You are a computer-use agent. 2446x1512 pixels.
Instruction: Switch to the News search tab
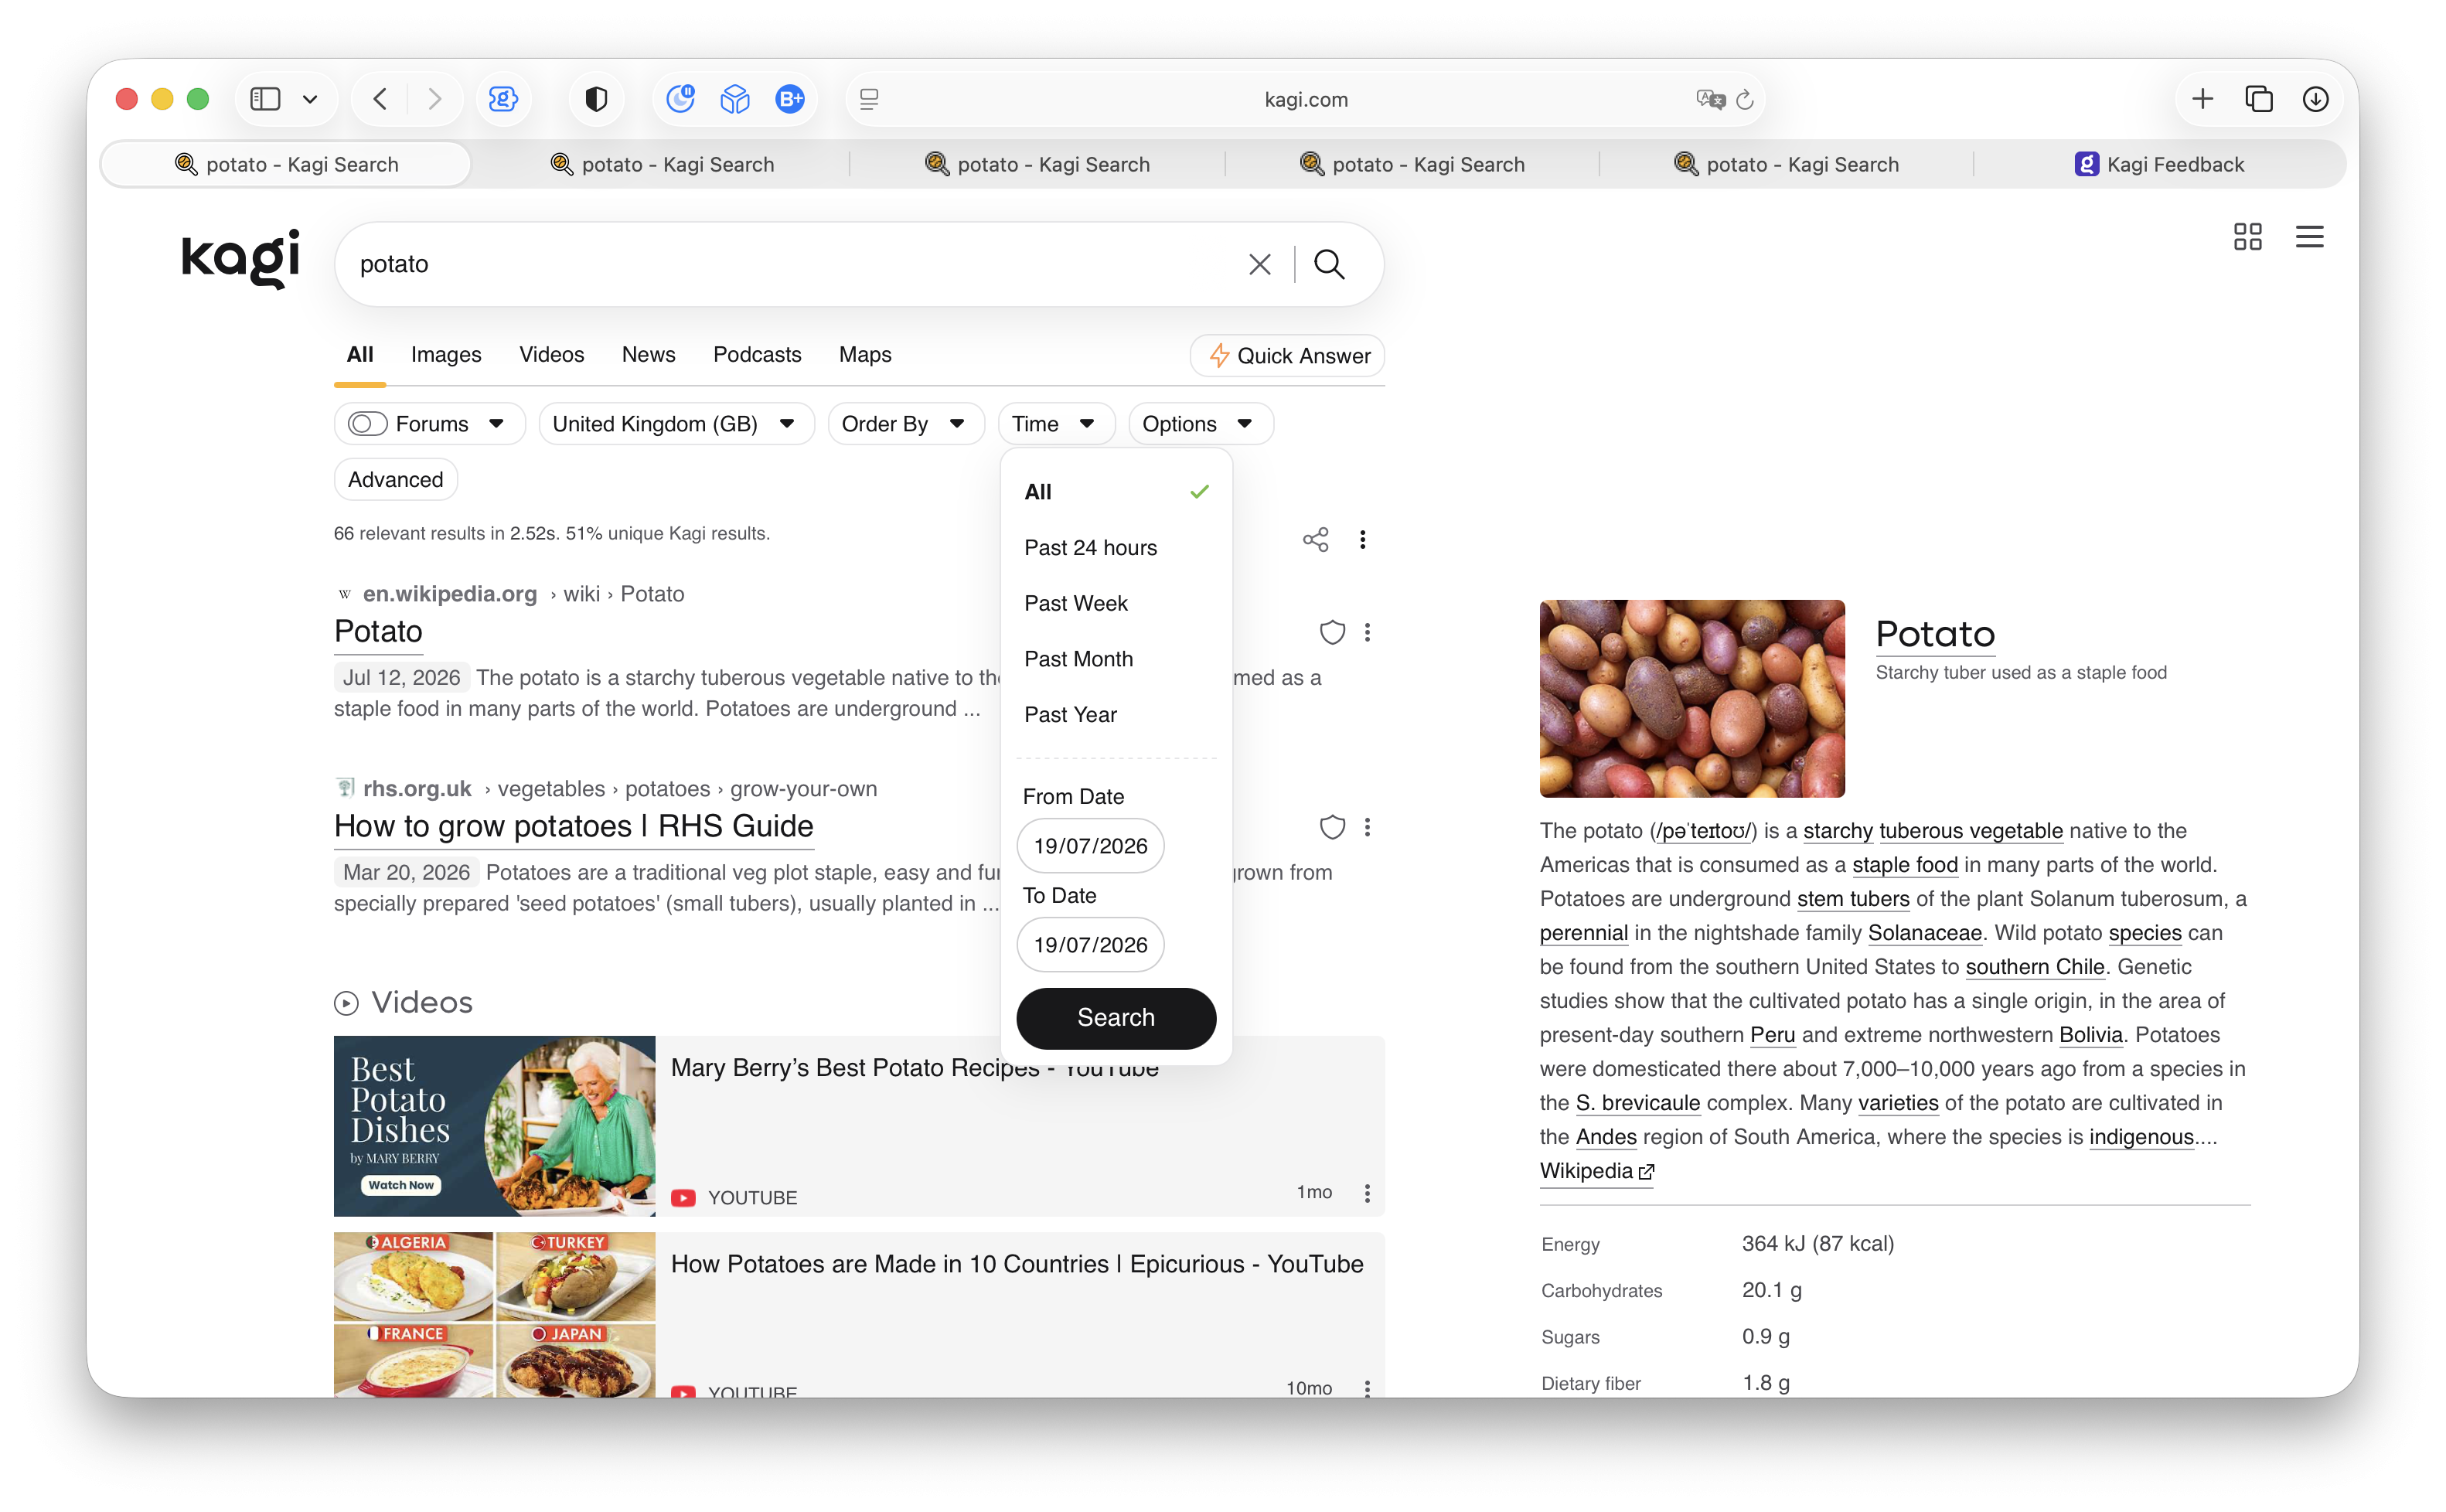point(648,355)
